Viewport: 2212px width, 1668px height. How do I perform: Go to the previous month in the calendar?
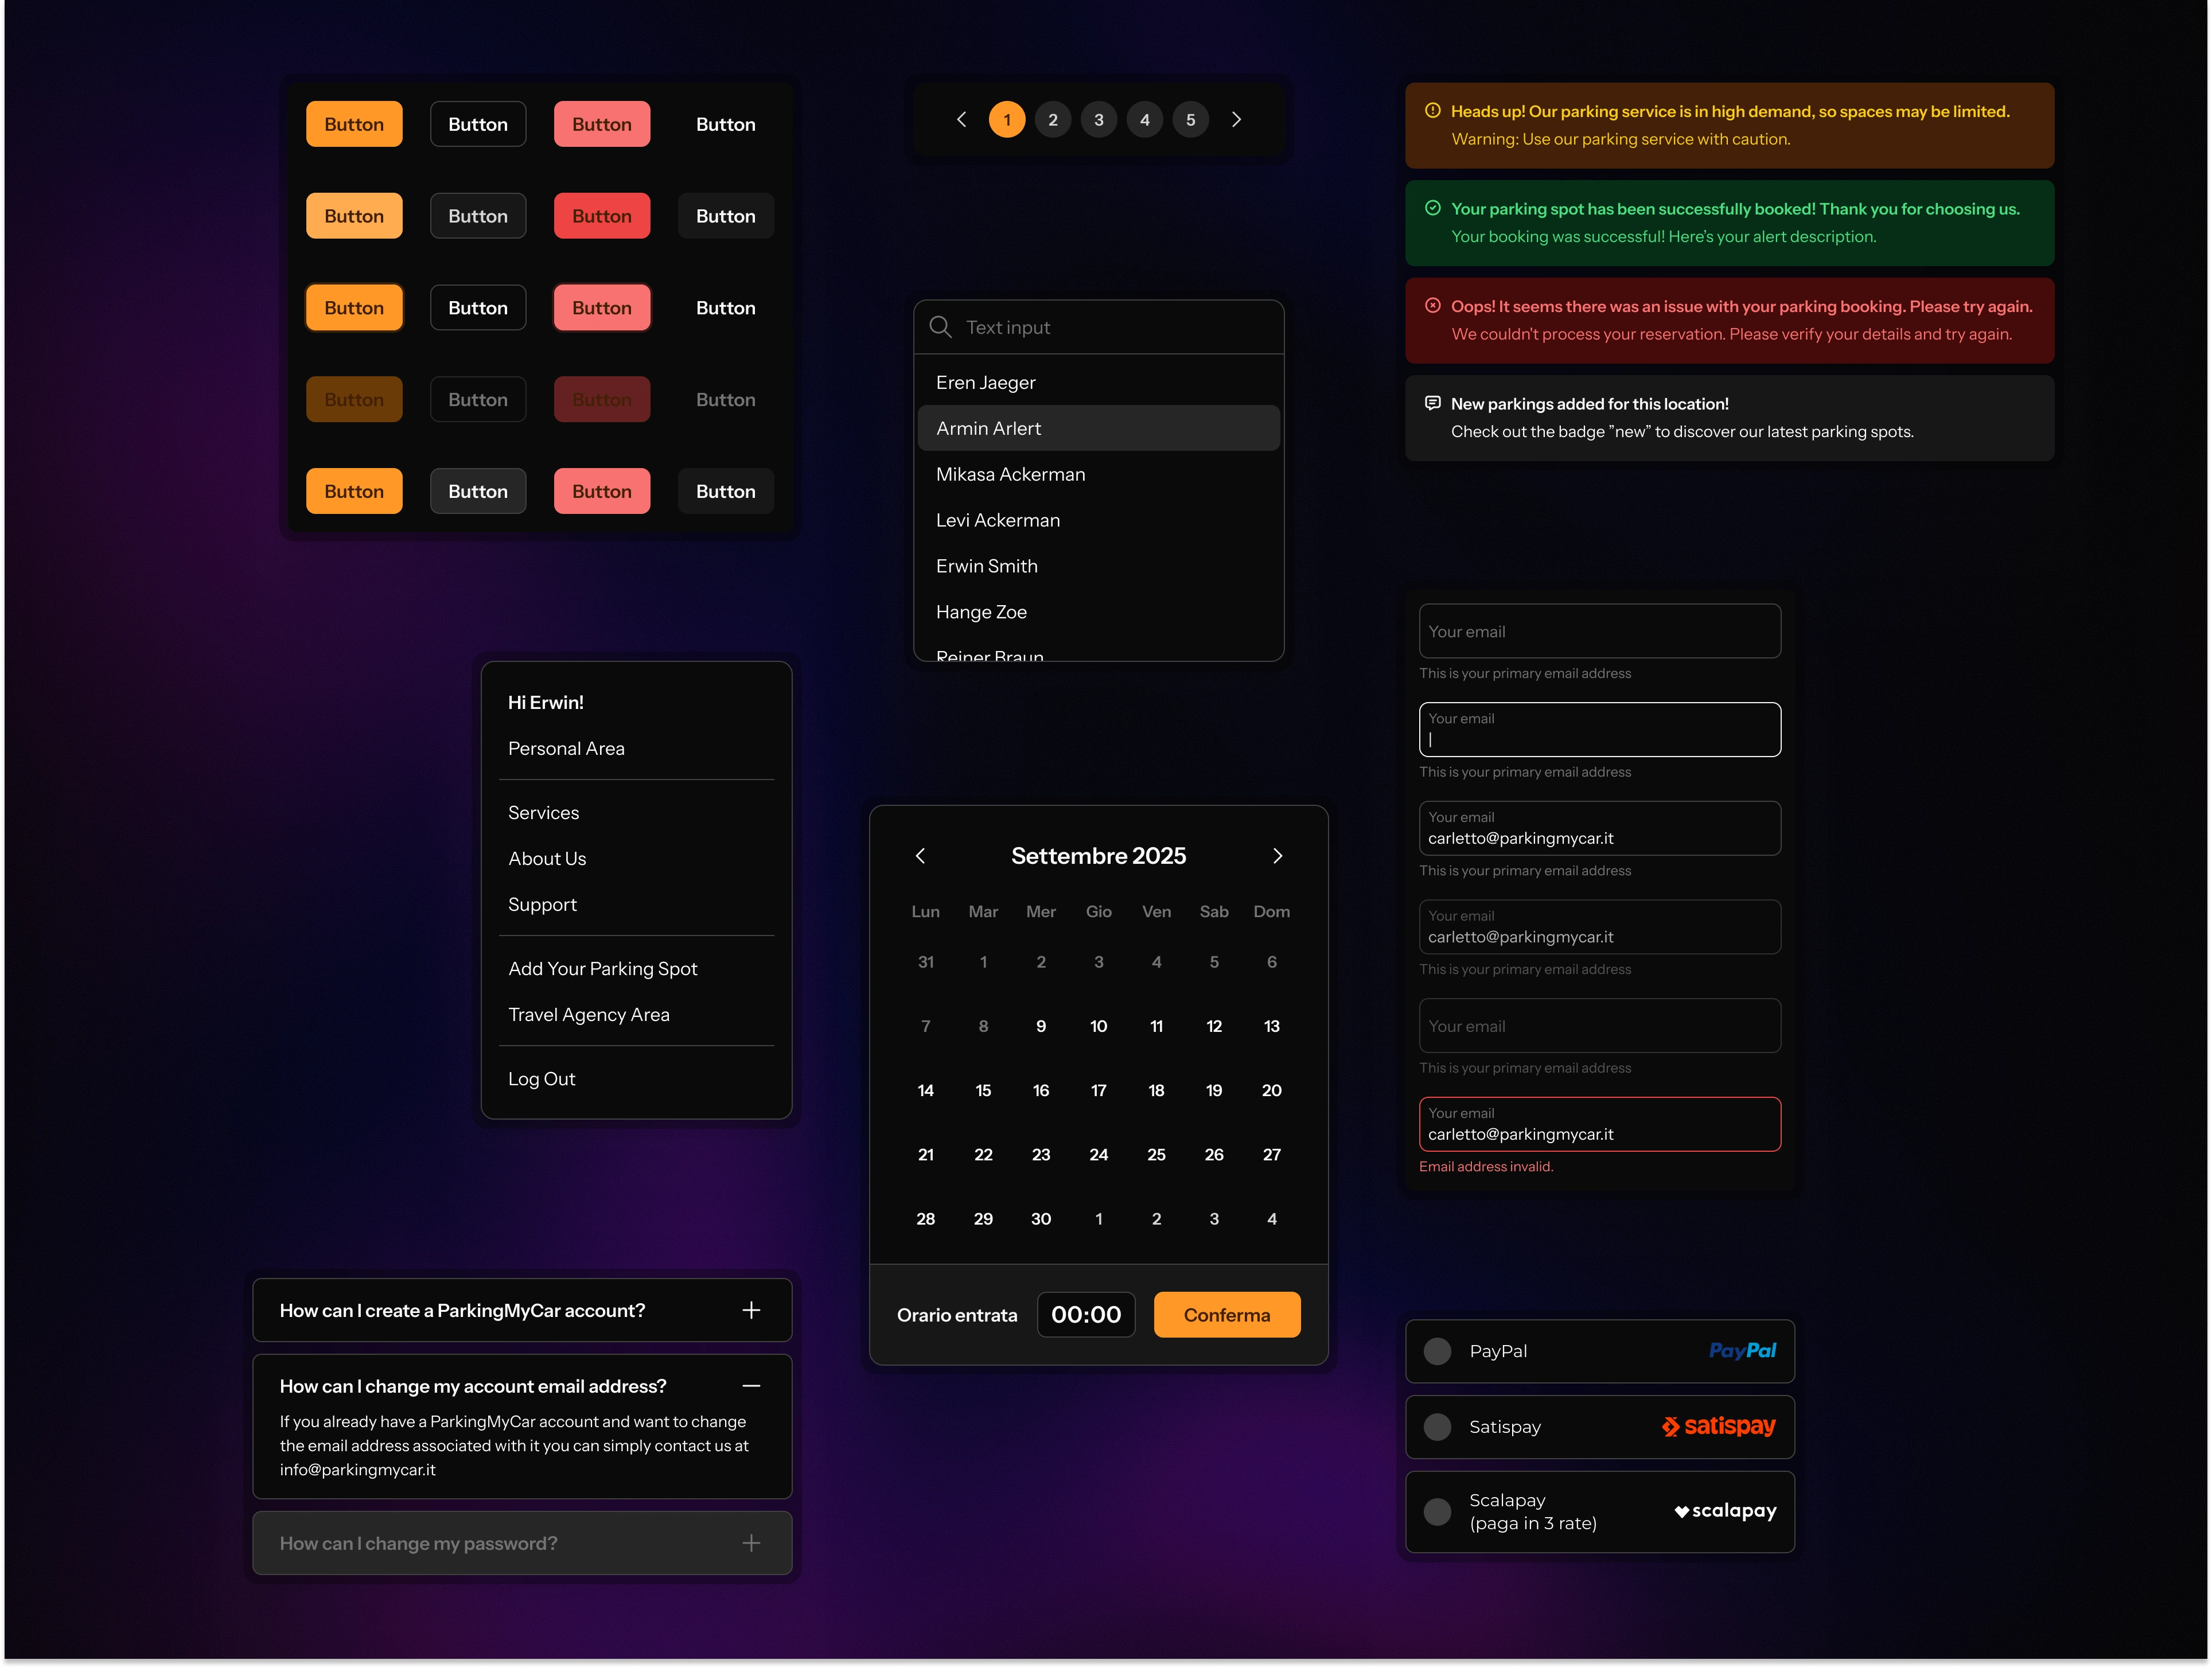pos(920,855)
